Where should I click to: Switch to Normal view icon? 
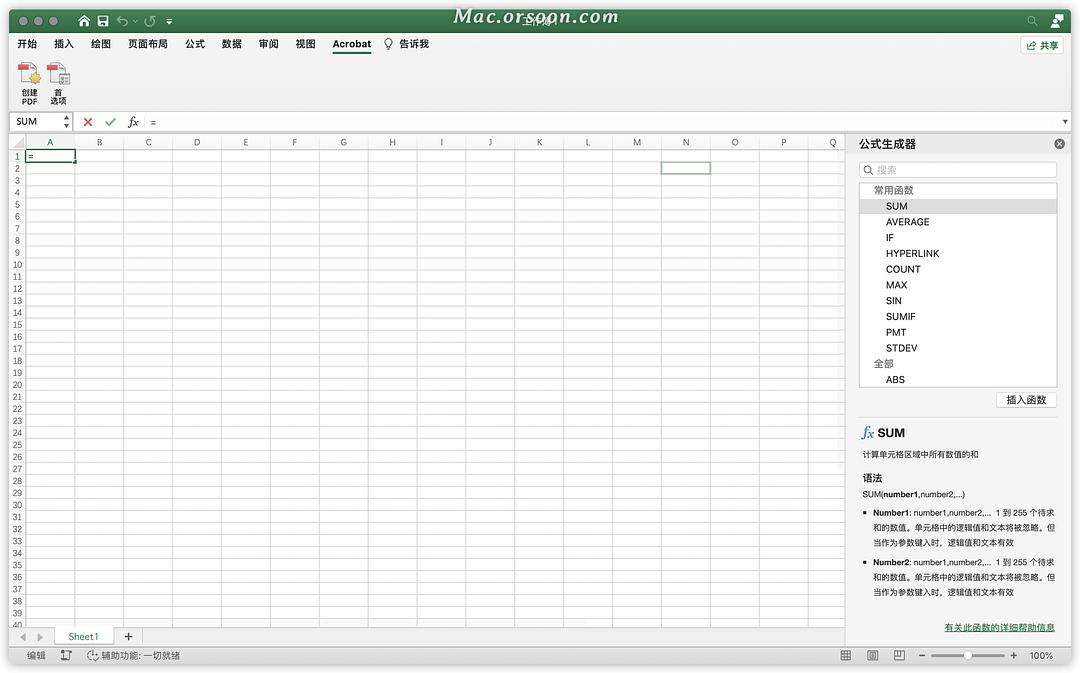(x=846, y=656)
